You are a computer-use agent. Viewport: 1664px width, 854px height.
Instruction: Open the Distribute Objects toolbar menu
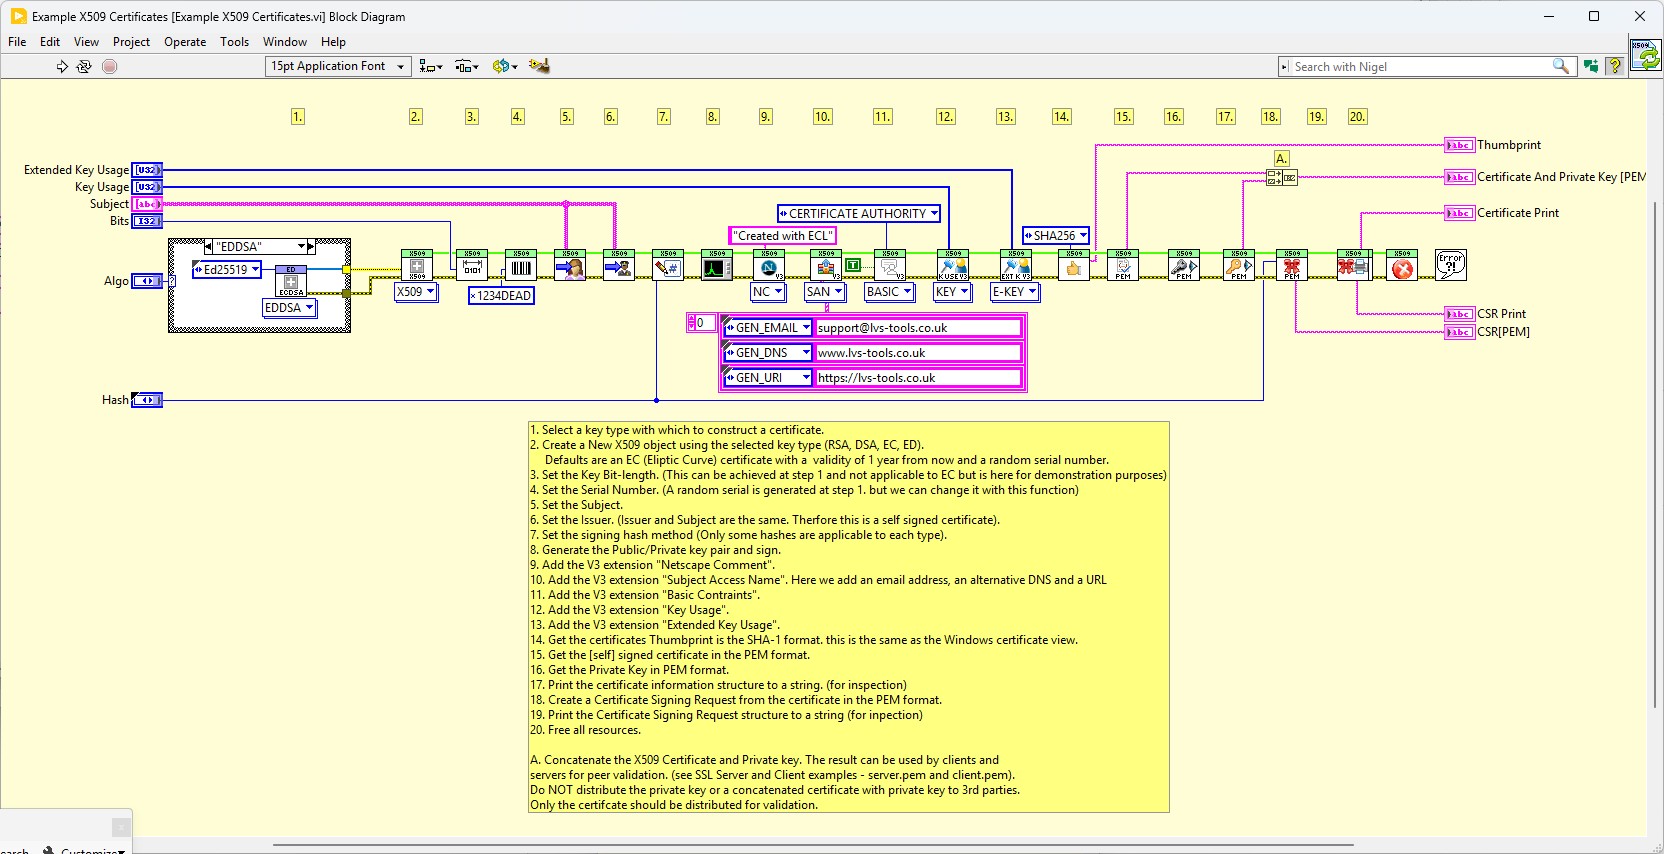(x=467, y=66)
